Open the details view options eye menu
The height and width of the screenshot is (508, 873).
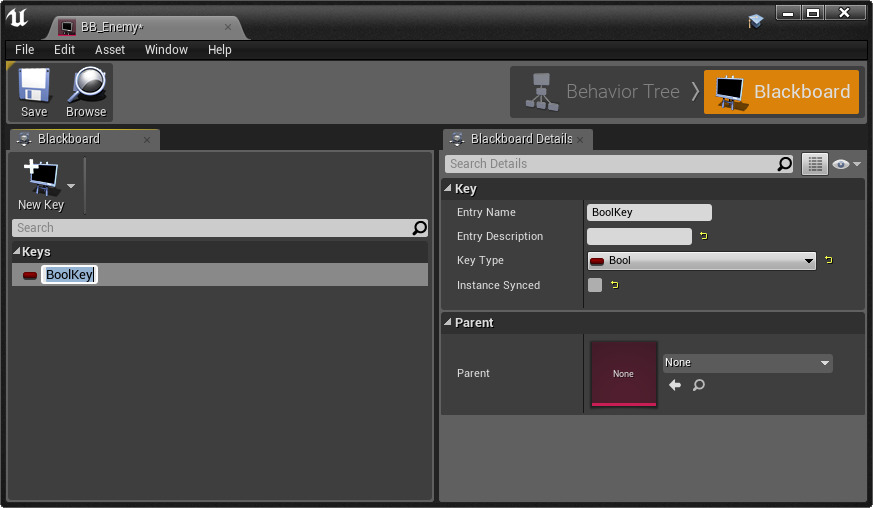click(847, 164)
